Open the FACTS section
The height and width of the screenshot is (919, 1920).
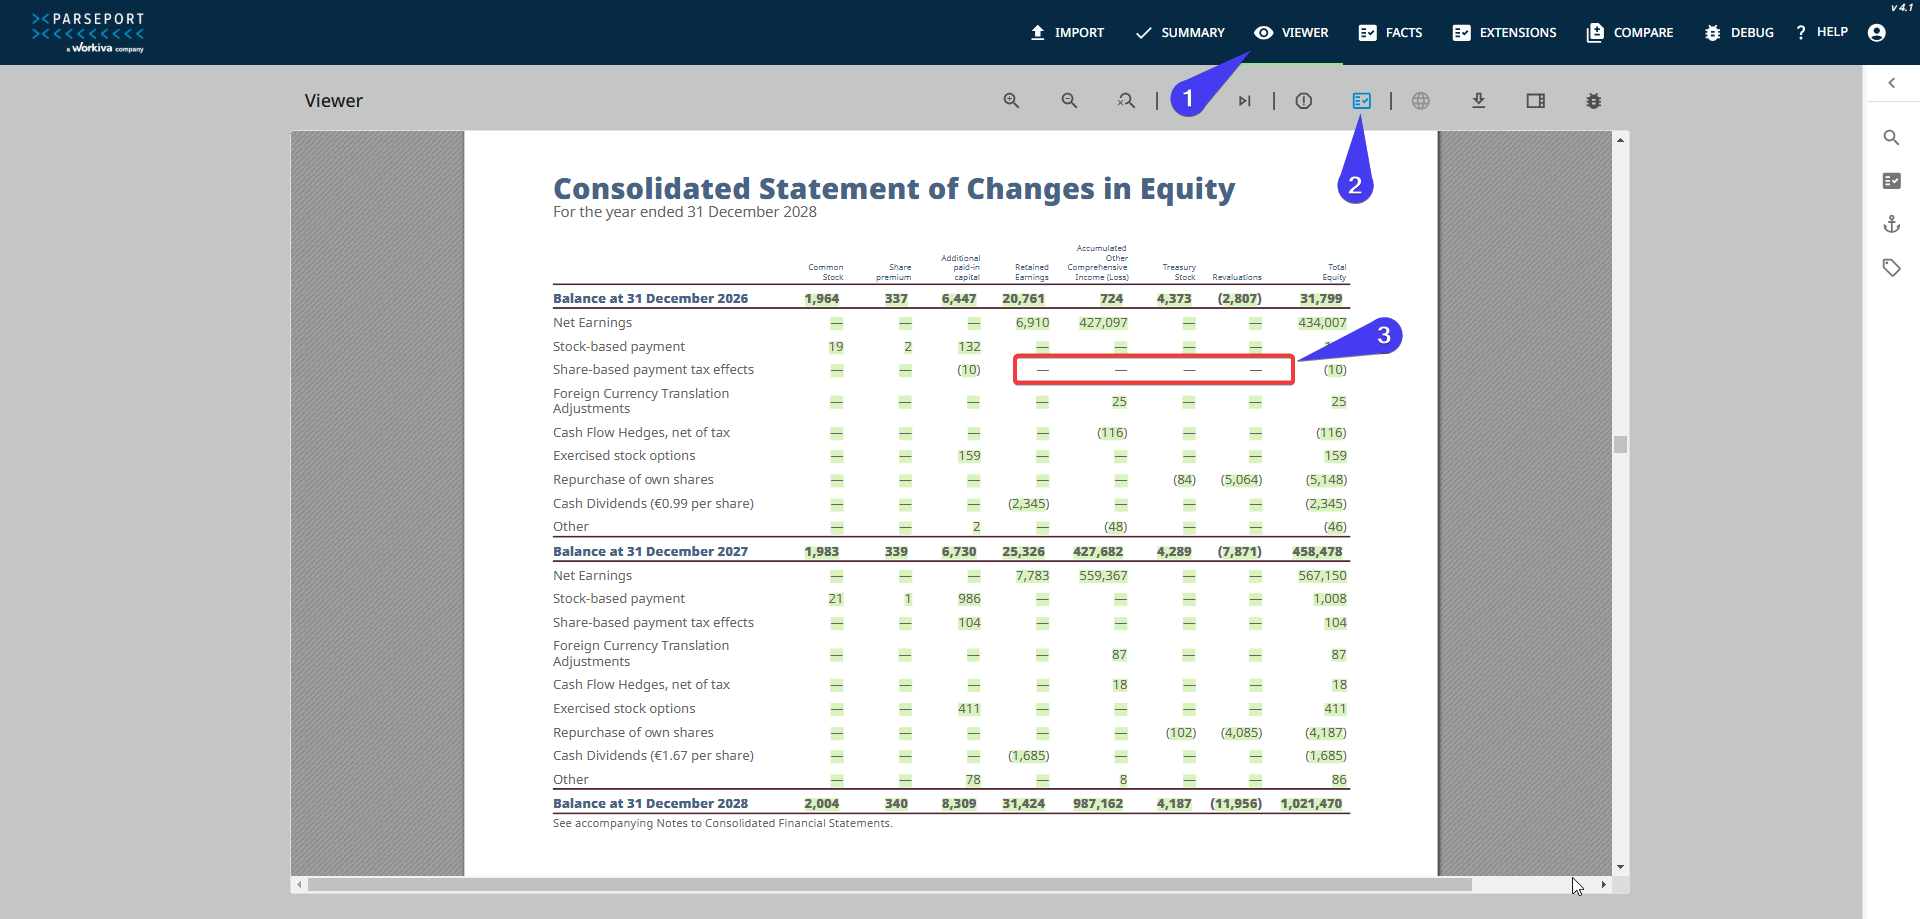[x=1390, y=33]
